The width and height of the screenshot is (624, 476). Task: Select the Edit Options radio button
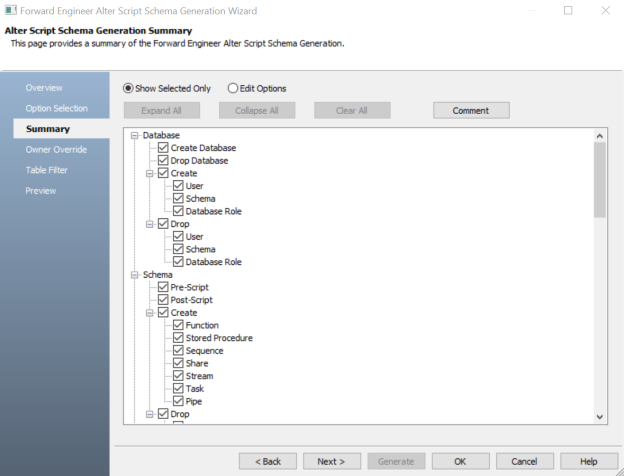233,88
